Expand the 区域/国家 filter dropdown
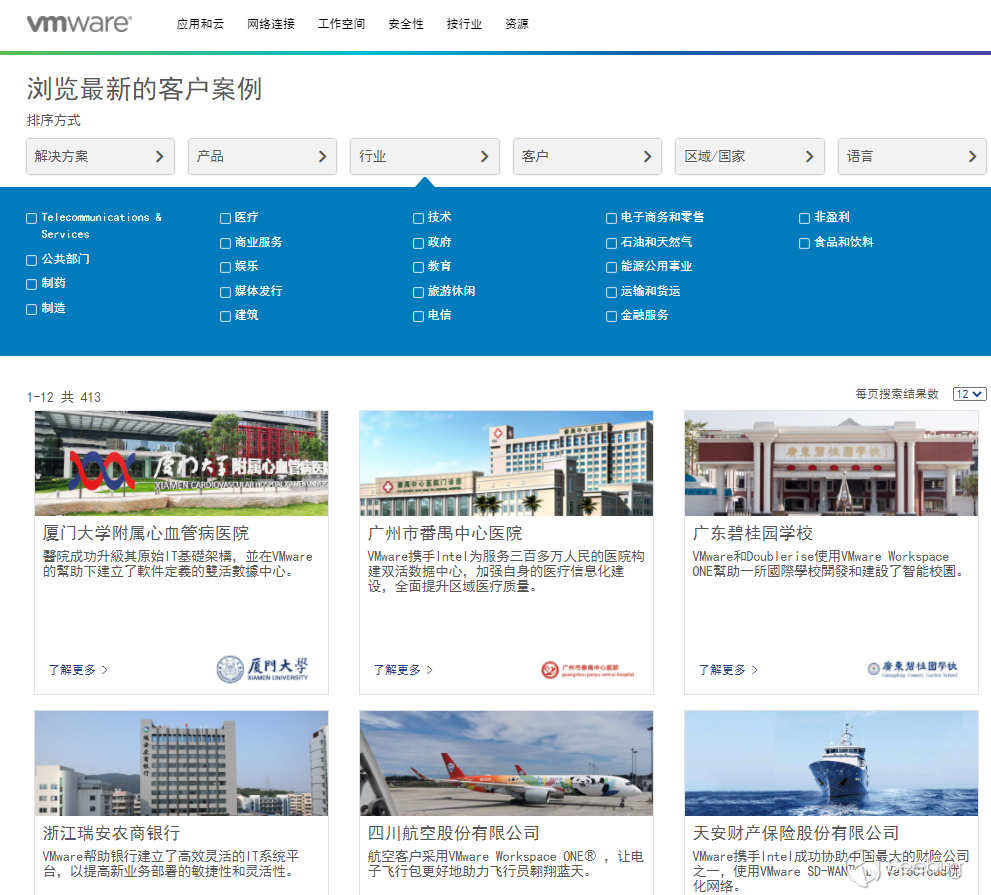Screen dimensions: 991x895 (750, 156)
